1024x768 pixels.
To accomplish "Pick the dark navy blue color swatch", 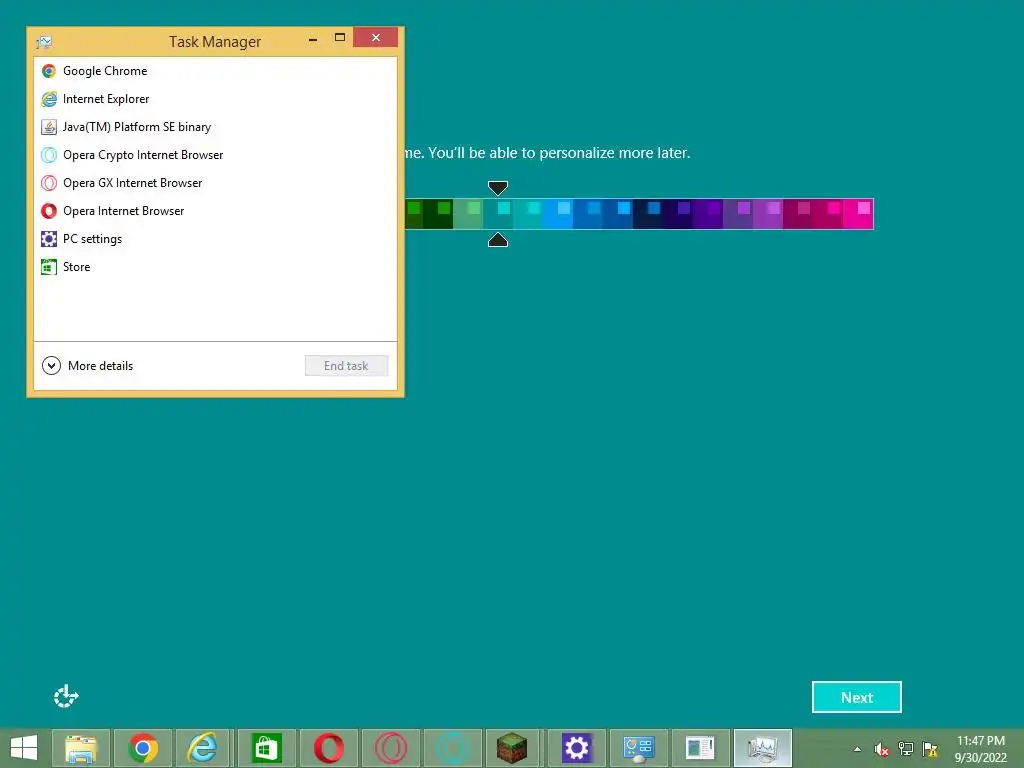I will [x=648, y=214].
